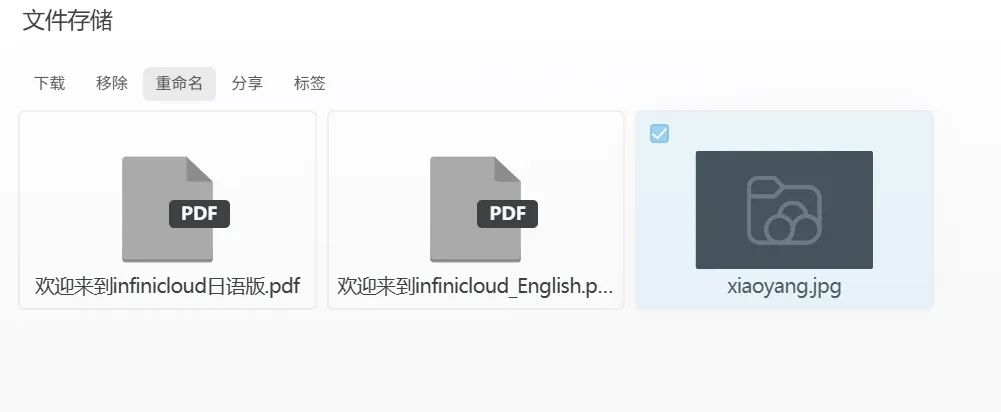
Task: Click the xiaoyang.jpg file name label
Action: pyautogui.click(x=784, y=287)
